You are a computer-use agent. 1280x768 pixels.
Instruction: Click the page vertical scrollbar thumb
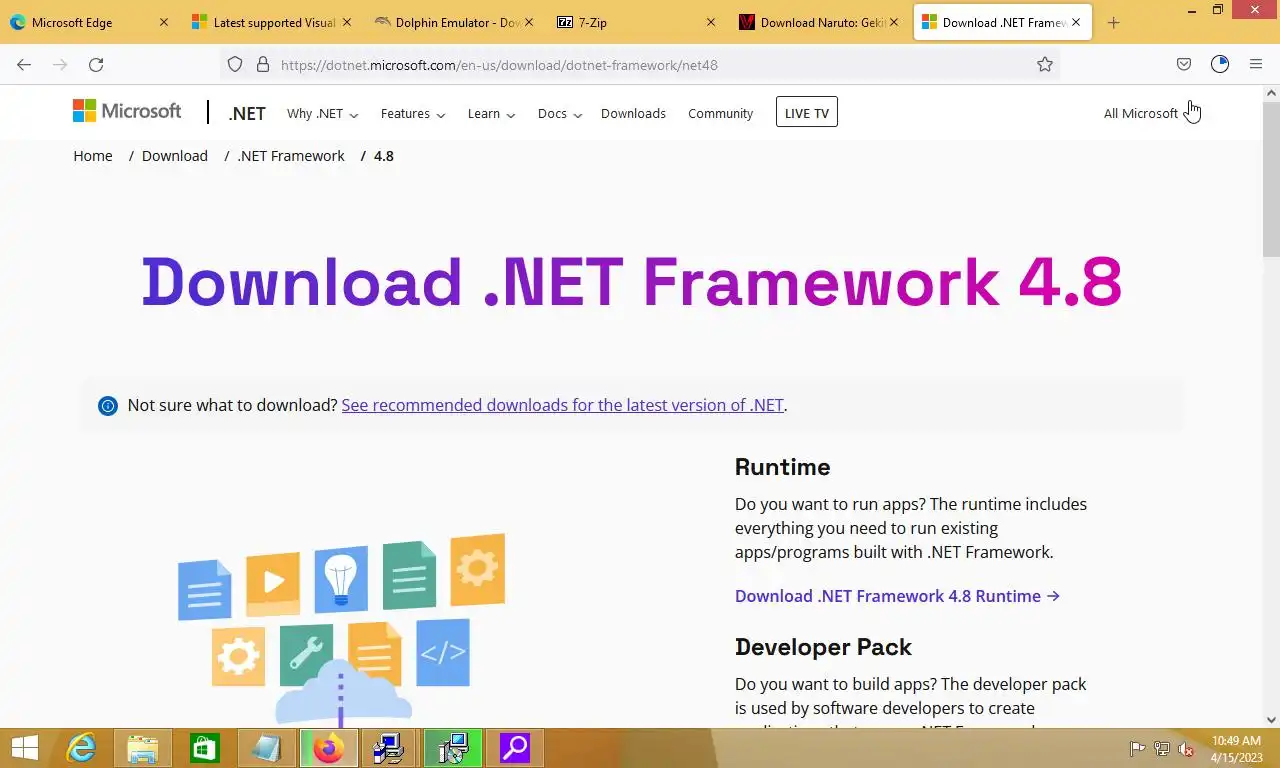[x=1271, y=180]
